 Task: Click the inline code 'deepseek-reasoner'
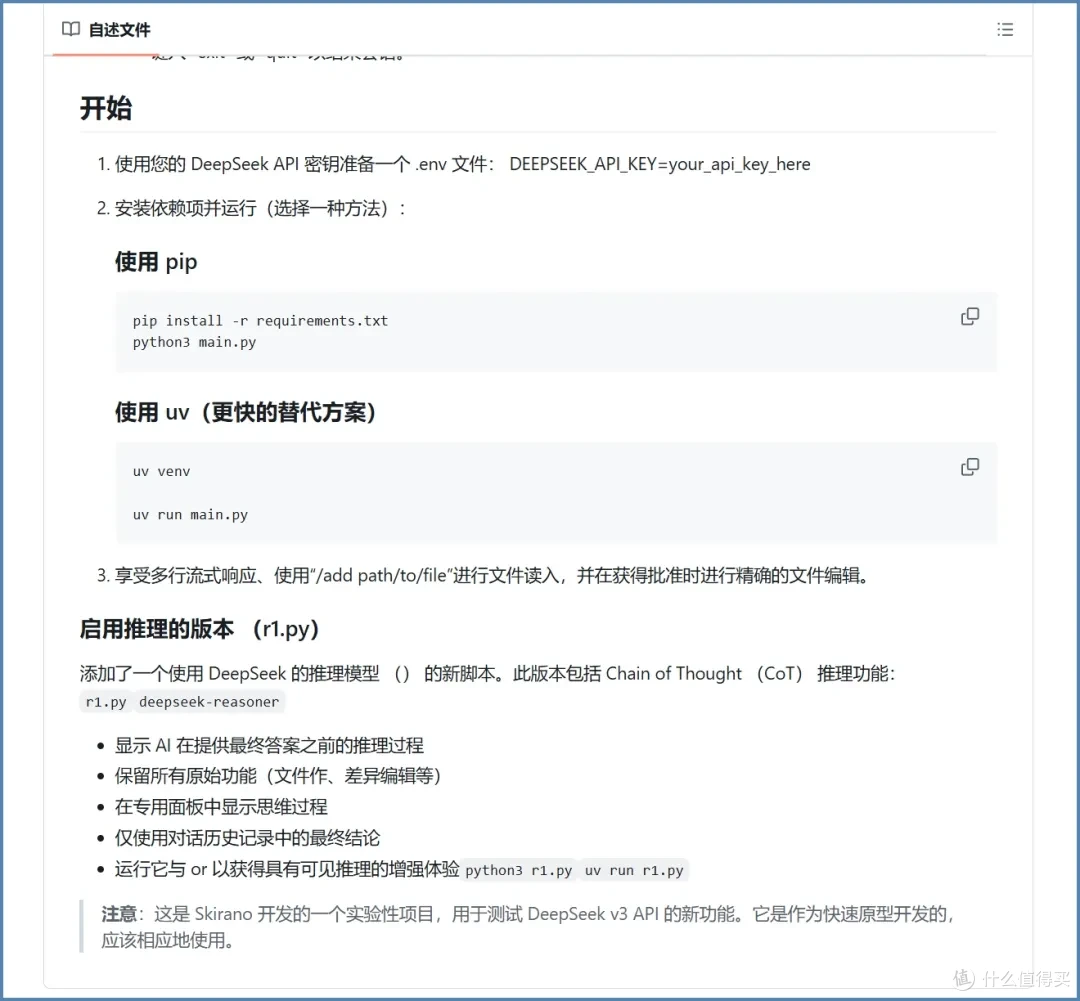[x=209, y=702]
